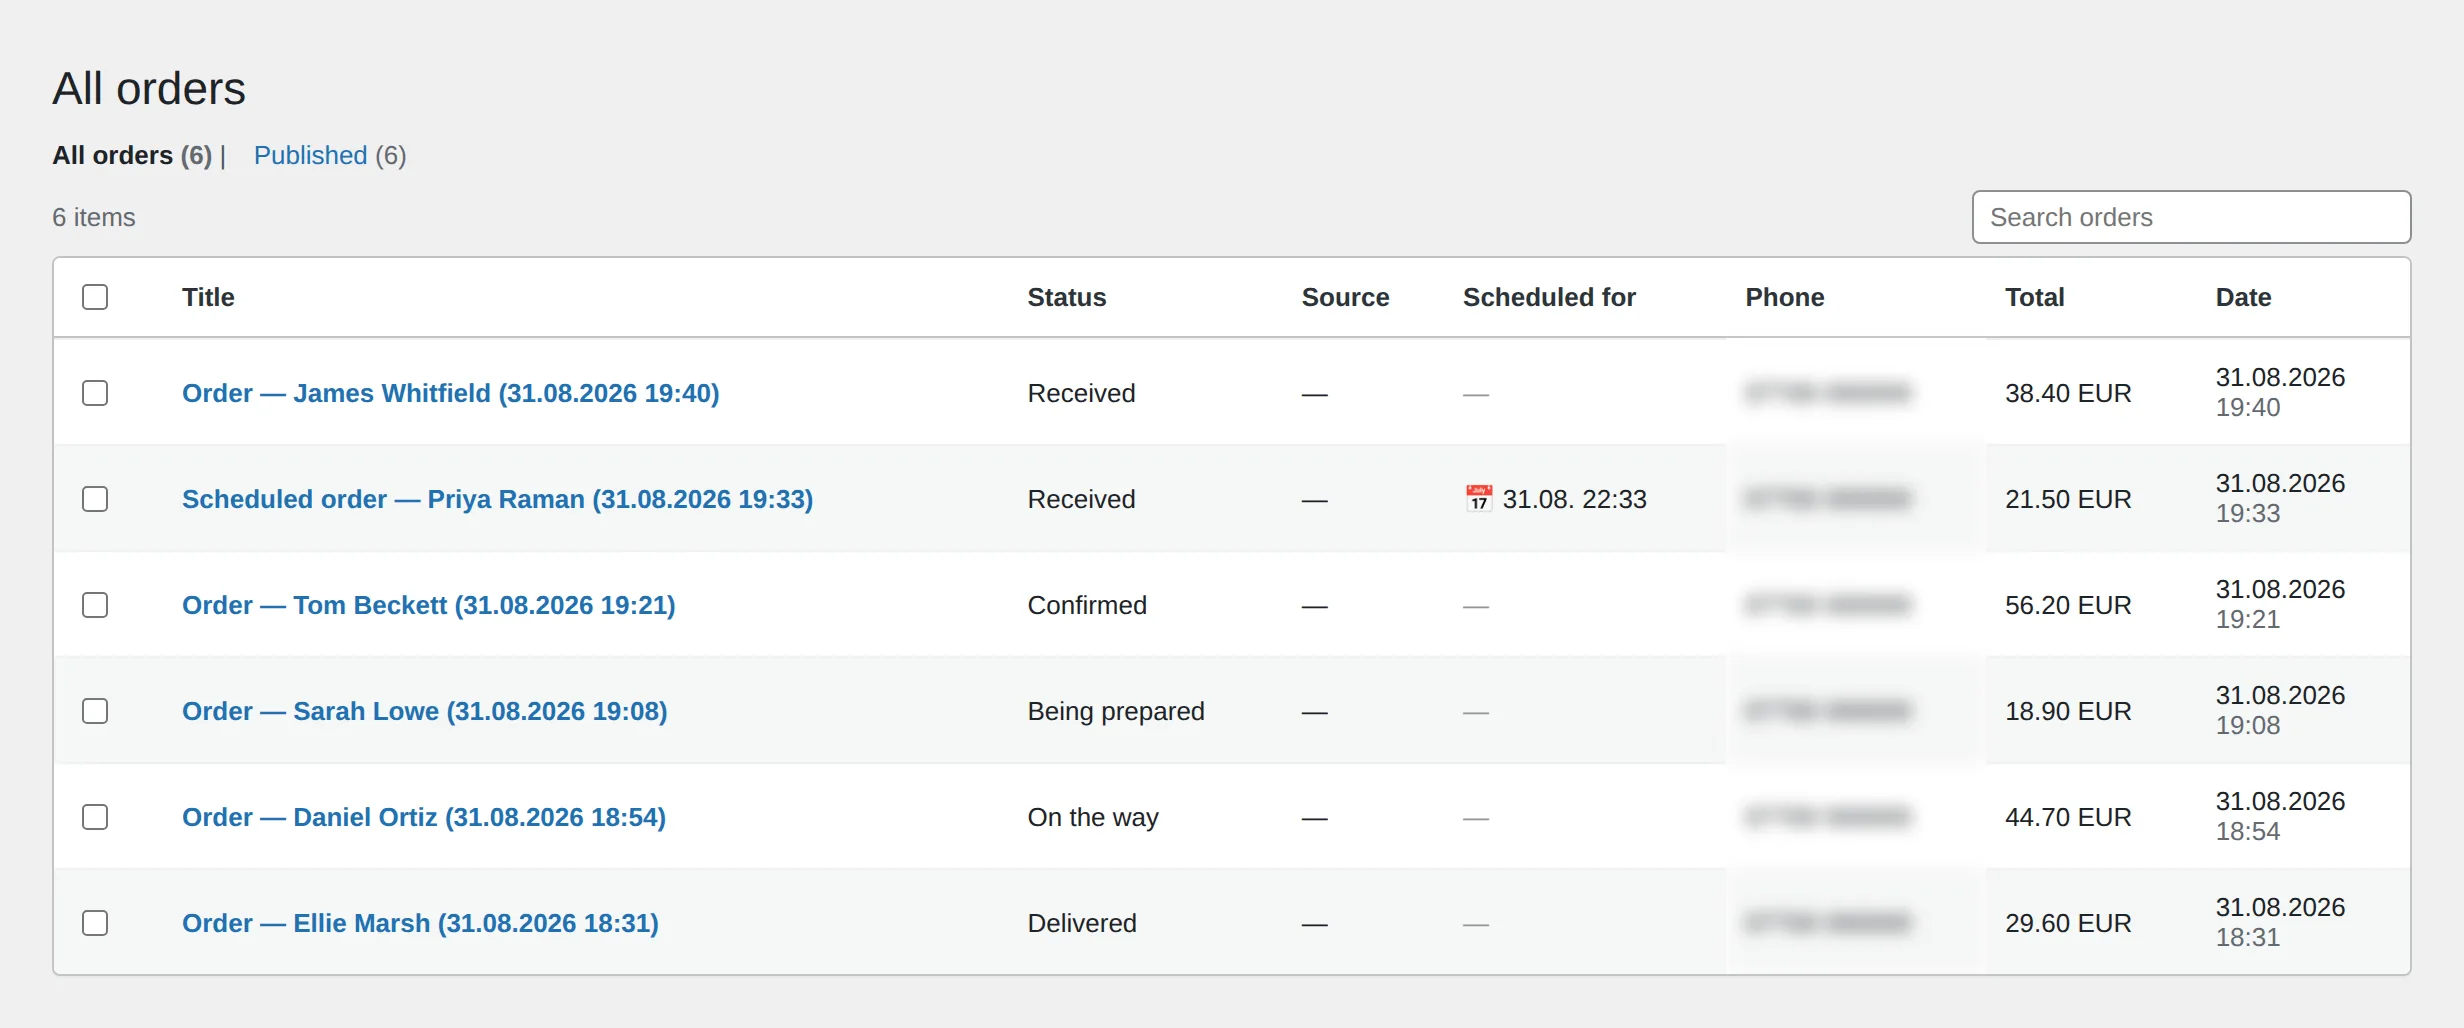Image resolution: width=2464 pixels, height=1028 pixels.
Task: Tick the select-all checkbox in the table header
Action: [x=95, y=297]
